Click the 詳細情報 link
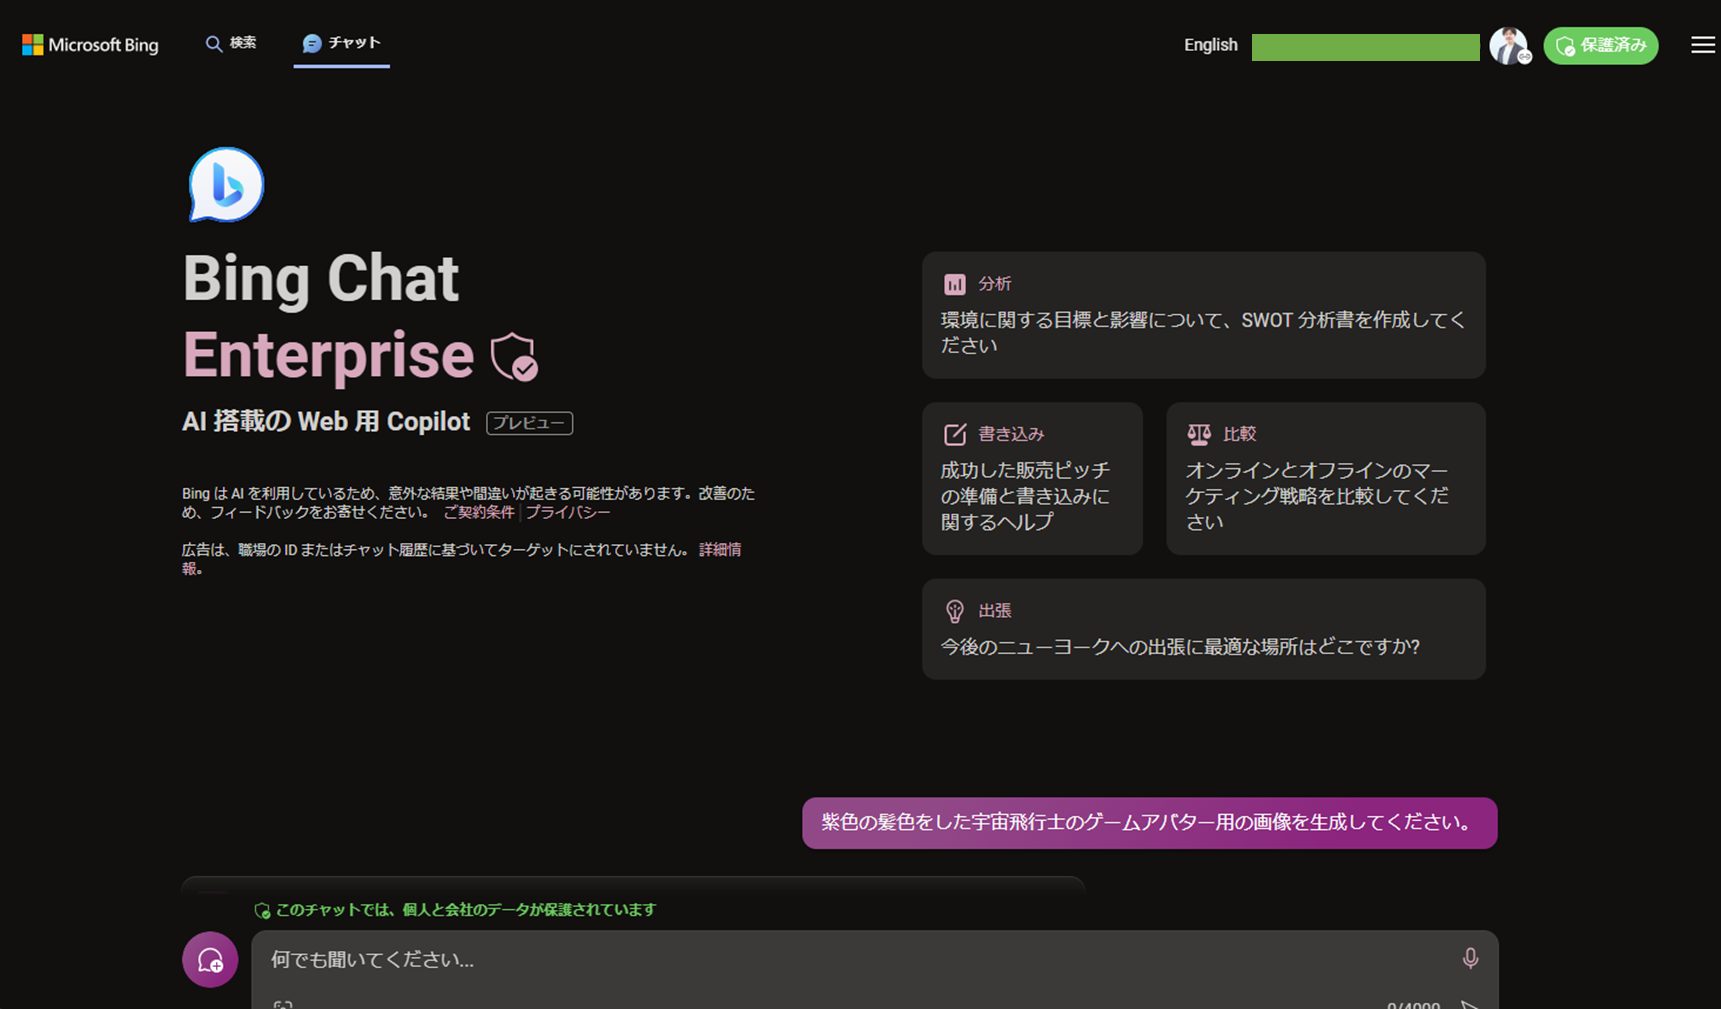 [x=719, y=550]
